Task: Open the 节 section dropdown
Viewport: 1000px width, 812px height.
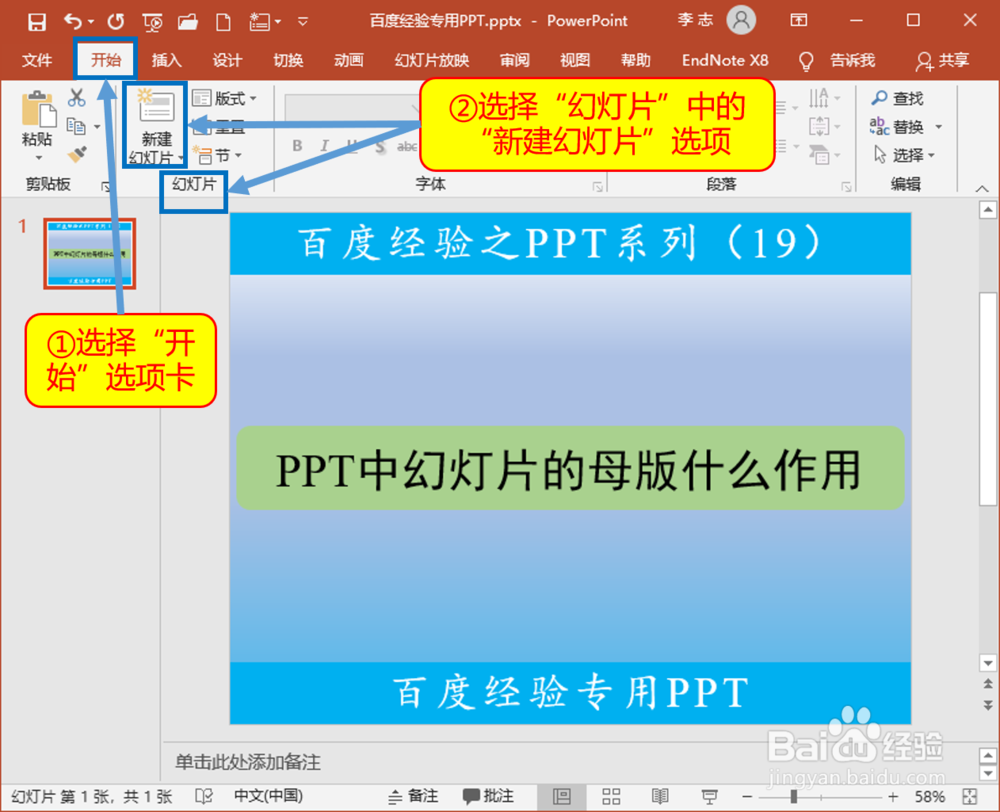Action: click(218, 156)
